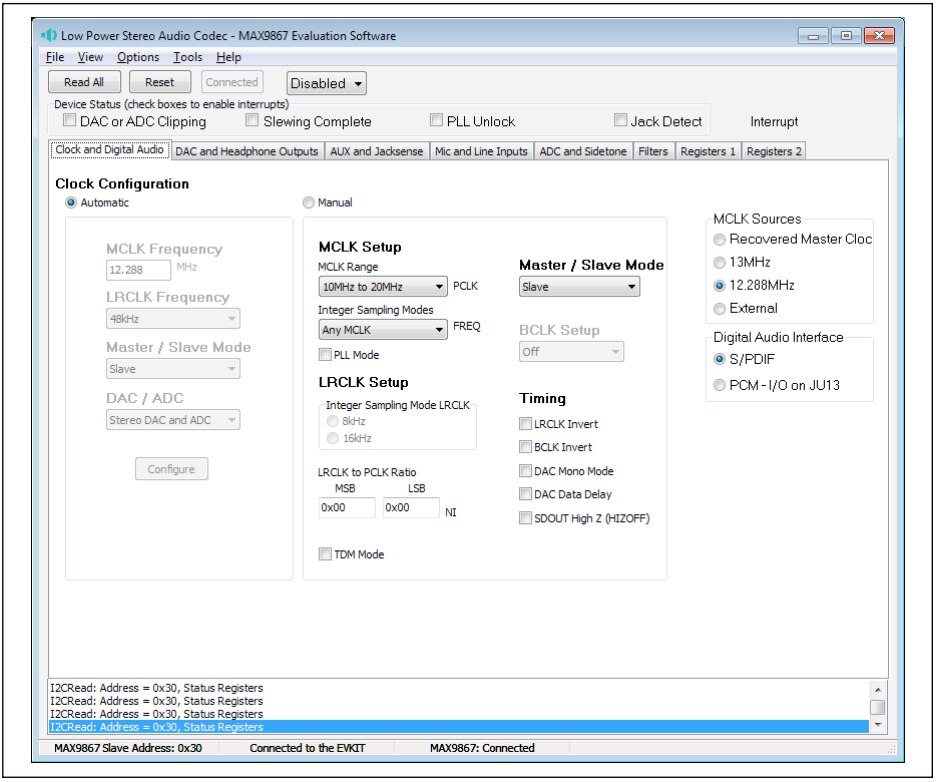Toggle TDM Mode on
936x782 pixels.
pyautogui.click(x=324, y=553)
